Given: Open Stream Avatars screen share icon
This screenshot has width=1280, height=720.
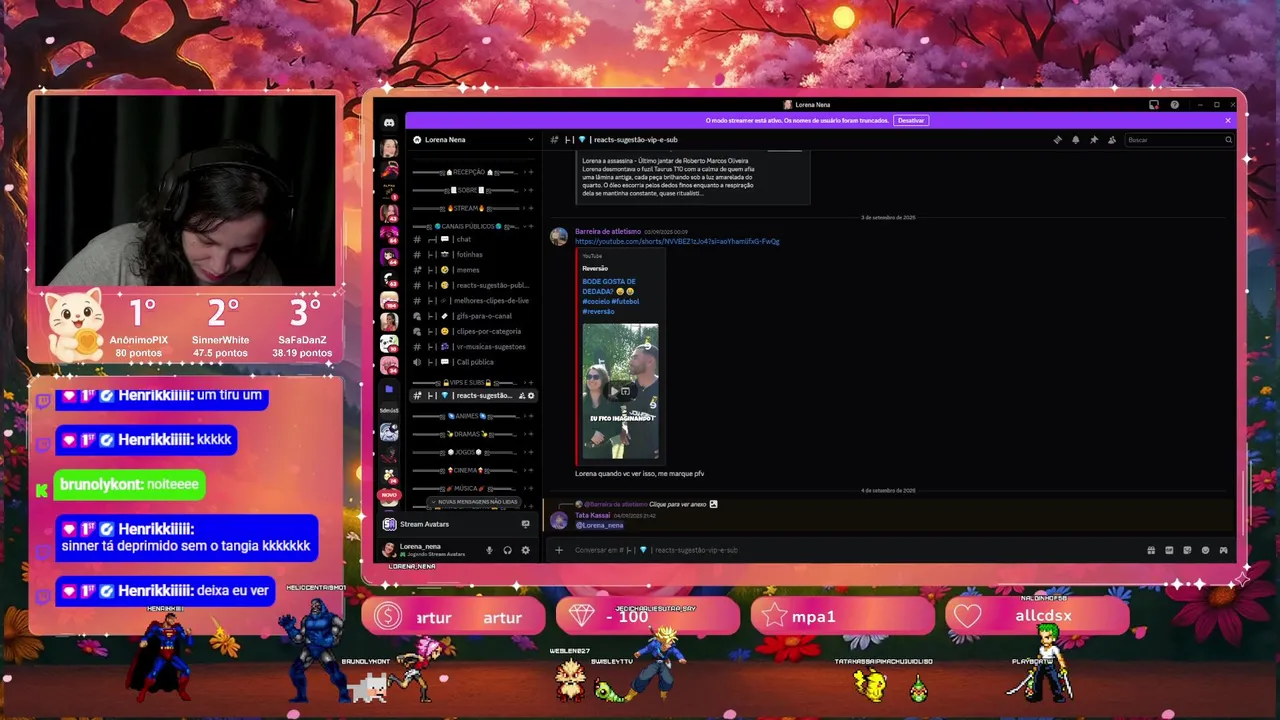Looking at the screenshot, I should (x=525, y=524).
